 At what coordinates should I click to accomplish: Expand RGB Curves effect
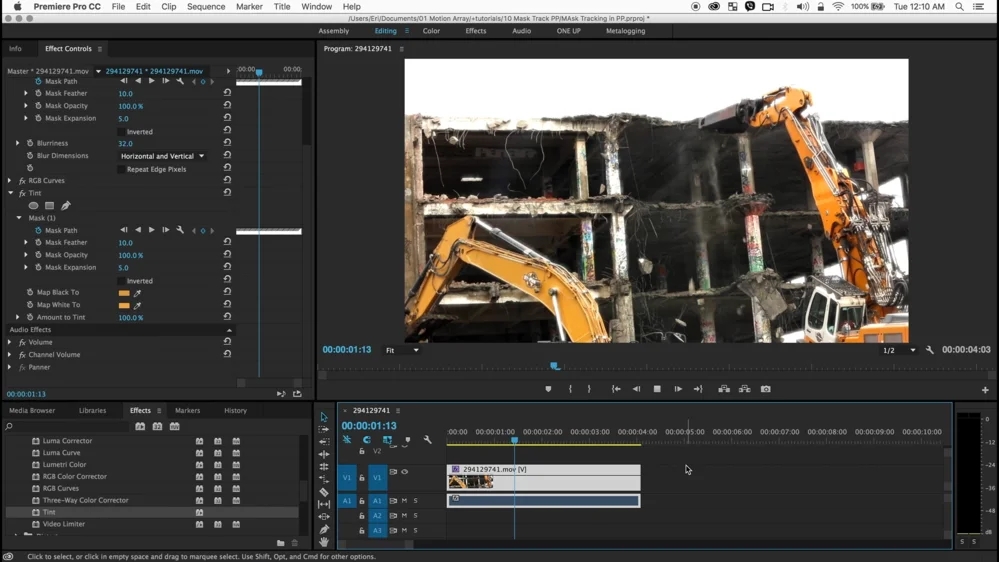click(x=10, y=180)
